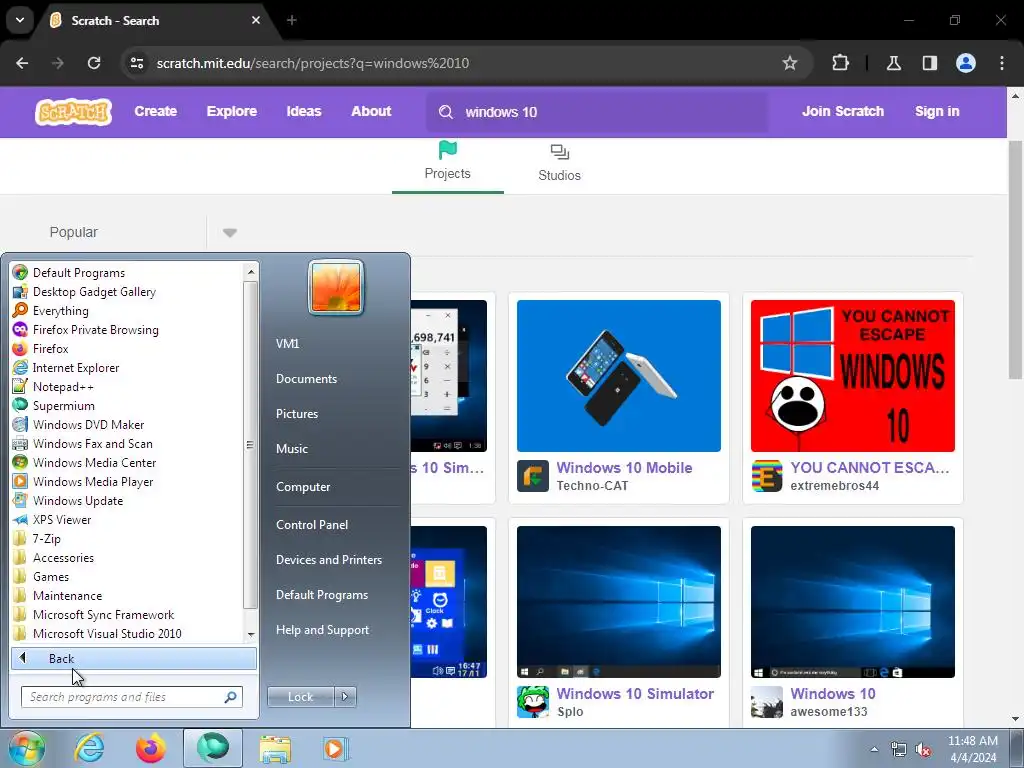Open Default Programs in All Programs list
The image size is (1024, 768).
[78, 273]
